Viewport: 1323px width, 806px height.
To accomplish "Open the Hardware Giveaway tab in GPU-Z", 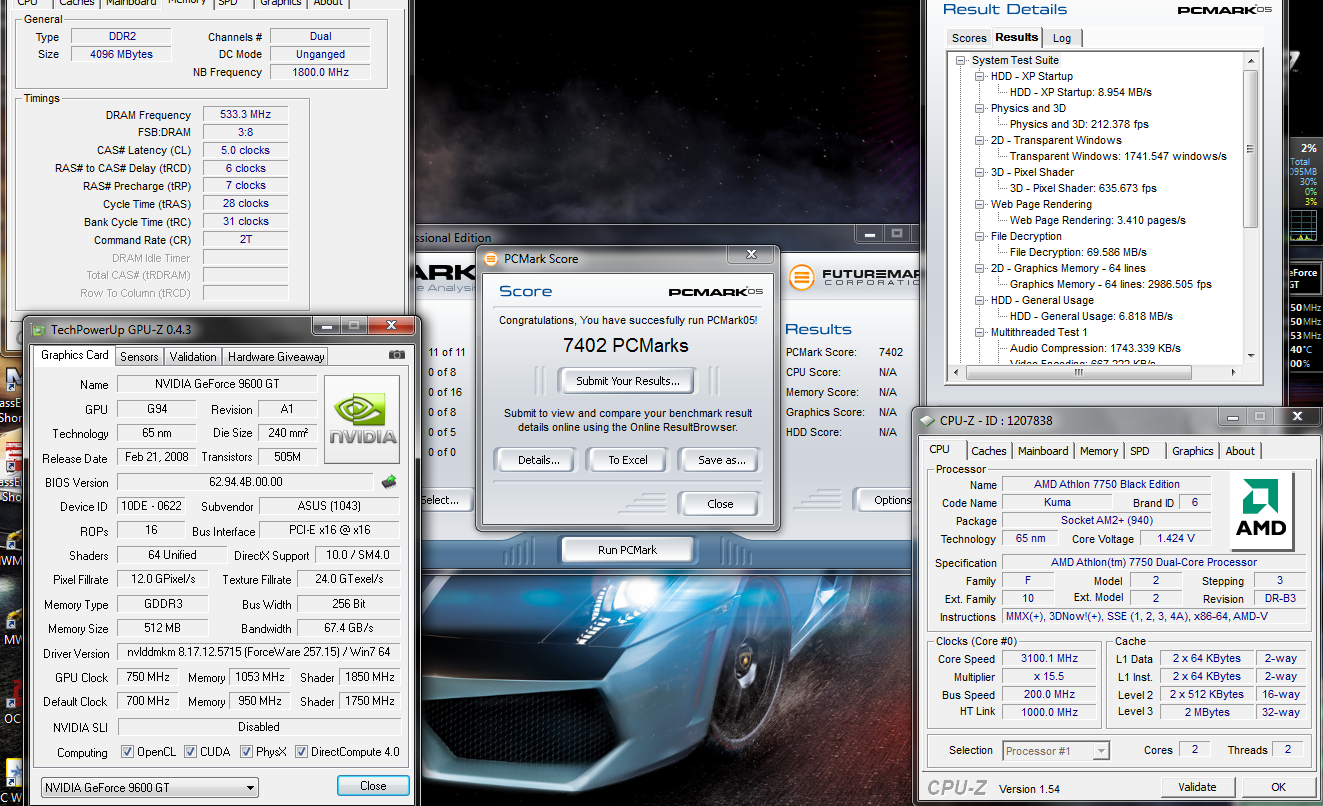I will point(276,357).
